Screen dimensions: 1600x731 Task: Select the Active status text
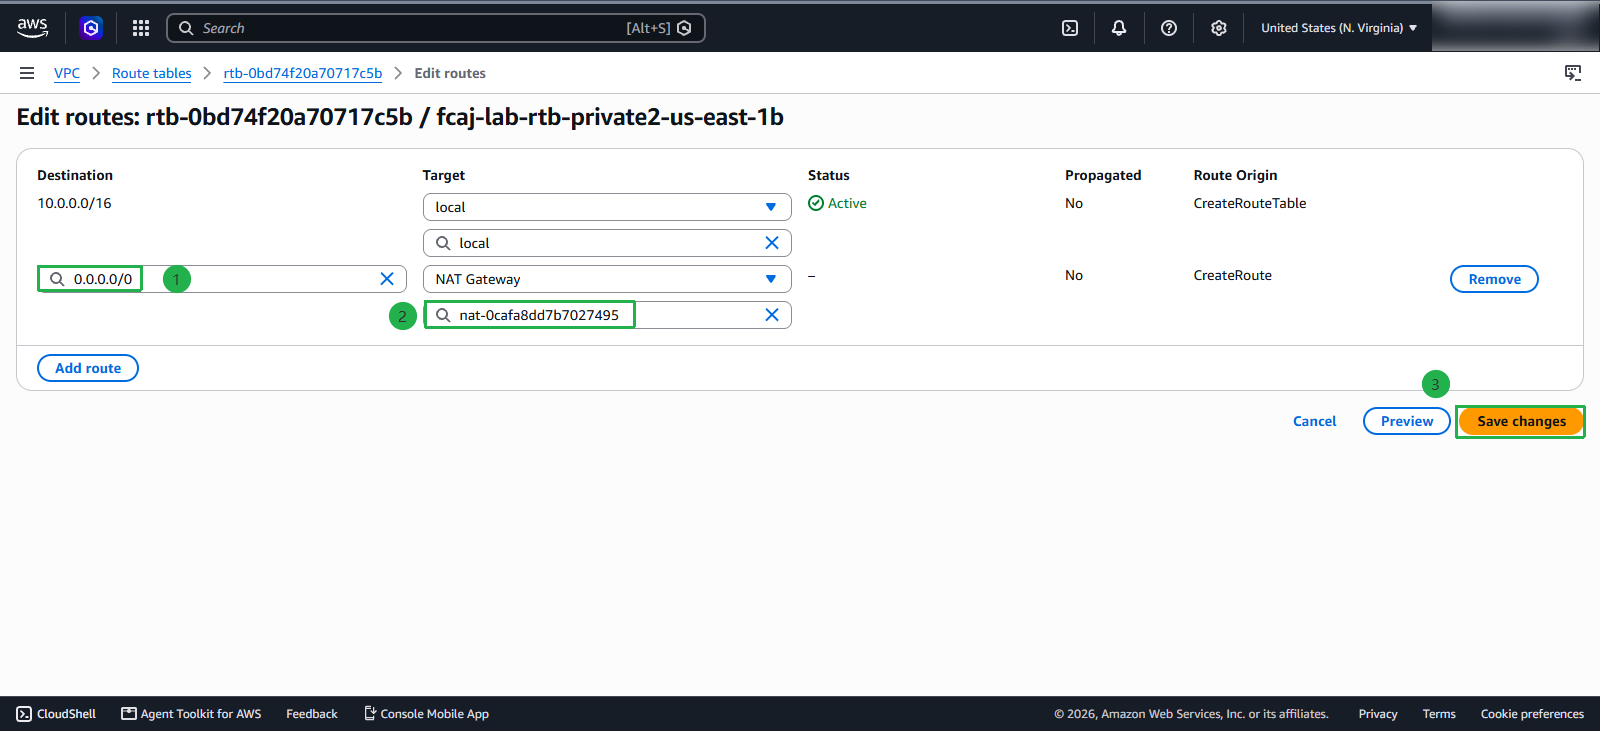tap(847, 203)
